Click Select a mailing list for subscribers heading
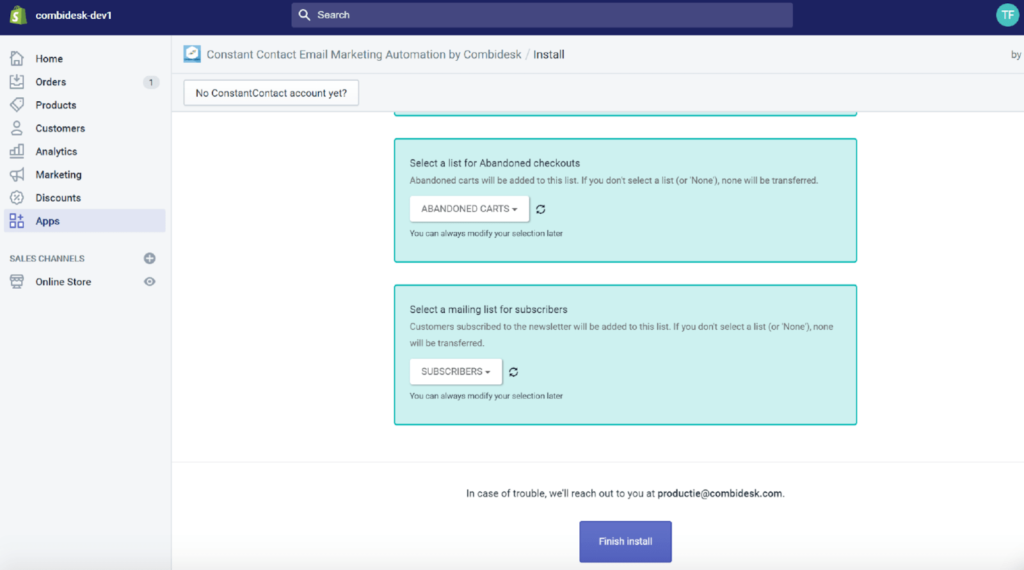The height and width of the screenshot is (570, 1024). (488, 309)
